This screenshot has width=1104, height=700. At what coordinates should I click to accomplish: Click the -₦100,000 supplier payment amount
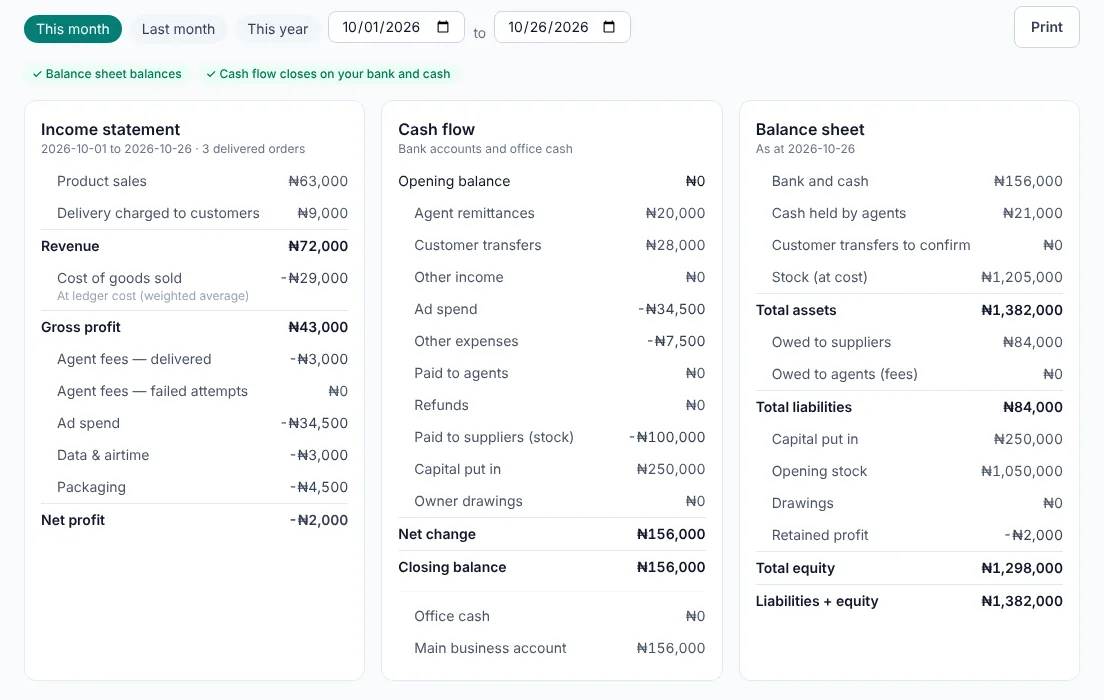click(667, 437)
